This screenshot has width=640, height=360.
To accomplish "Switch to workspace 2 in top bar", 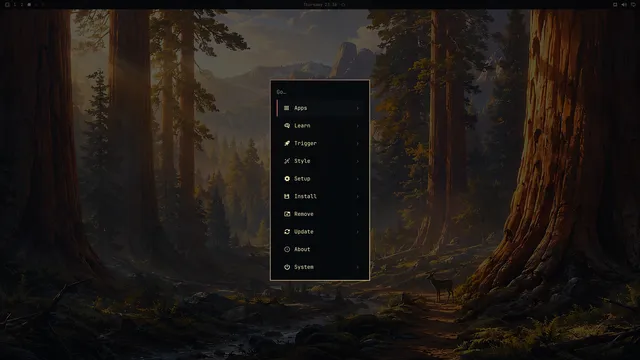I will click(22, 4).
